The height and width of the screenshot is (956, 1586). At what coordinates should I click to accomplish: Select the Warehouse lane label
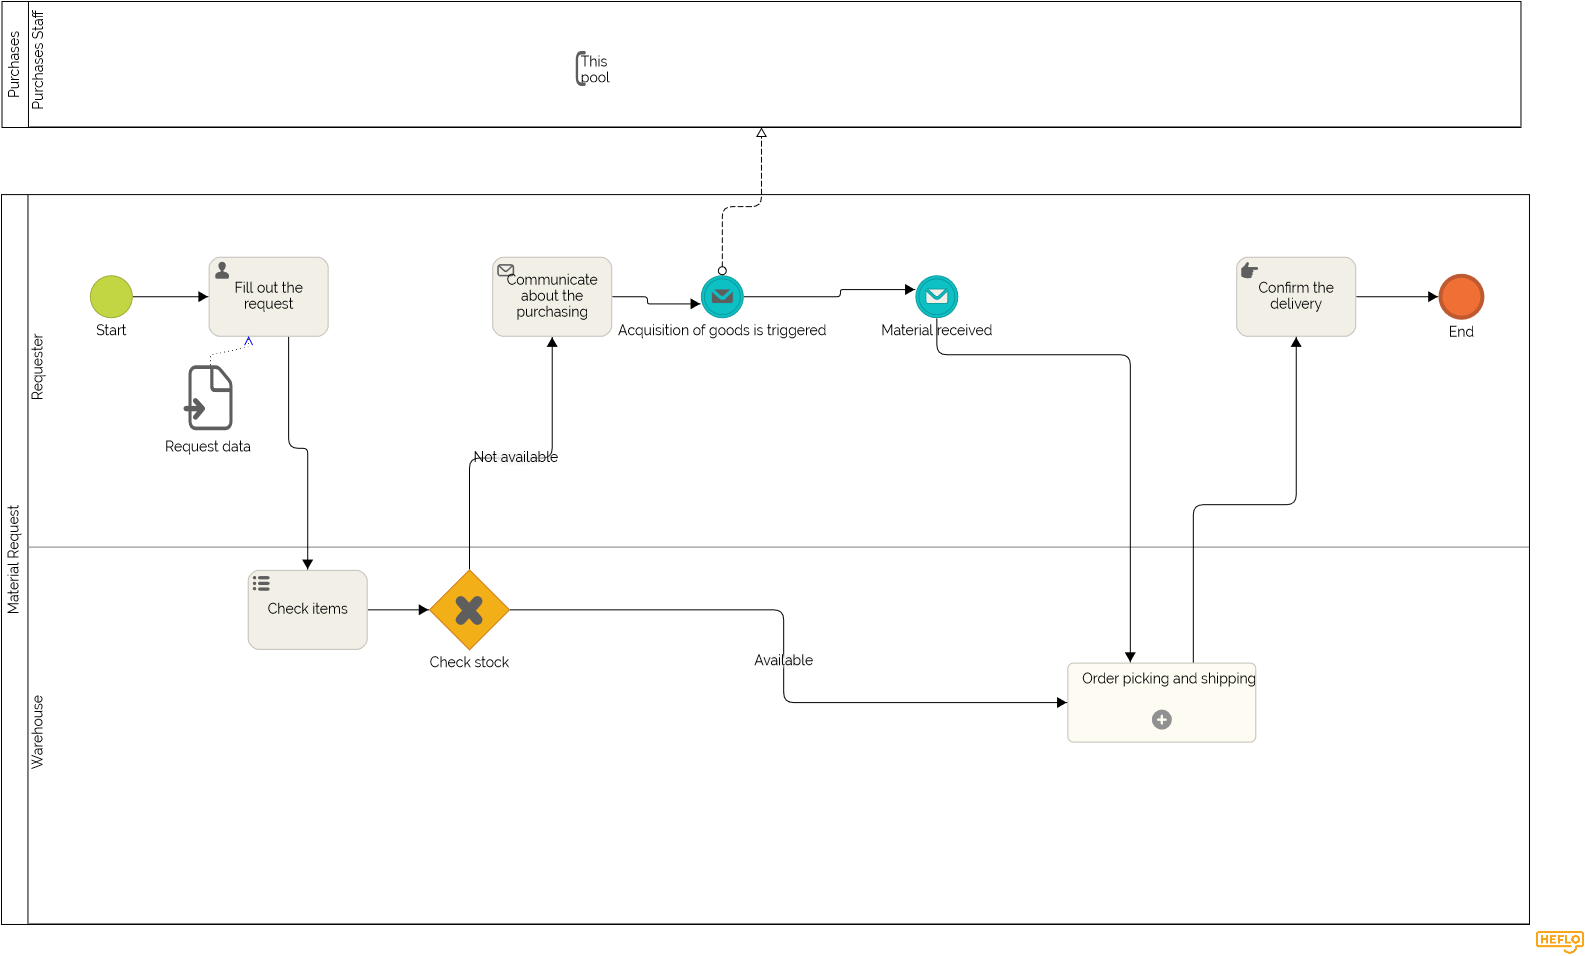(38, 732)
